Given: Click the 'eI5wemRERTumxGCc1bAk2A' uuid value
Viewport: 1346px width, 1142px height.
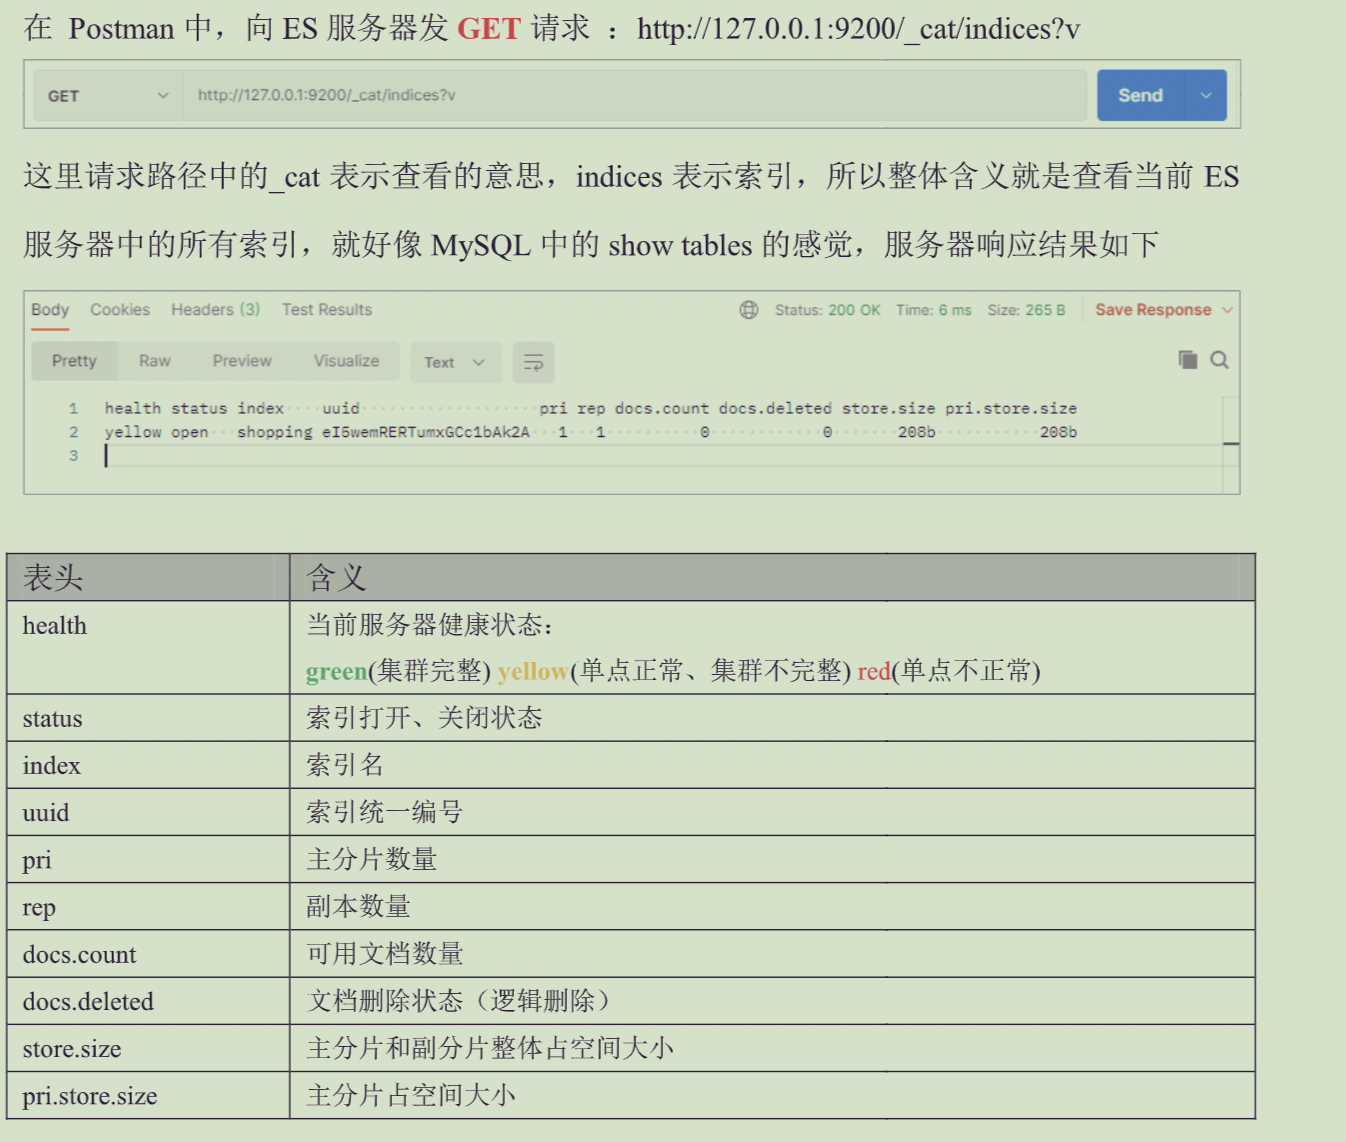Looking at the screenshot, I should click(425, 432).
